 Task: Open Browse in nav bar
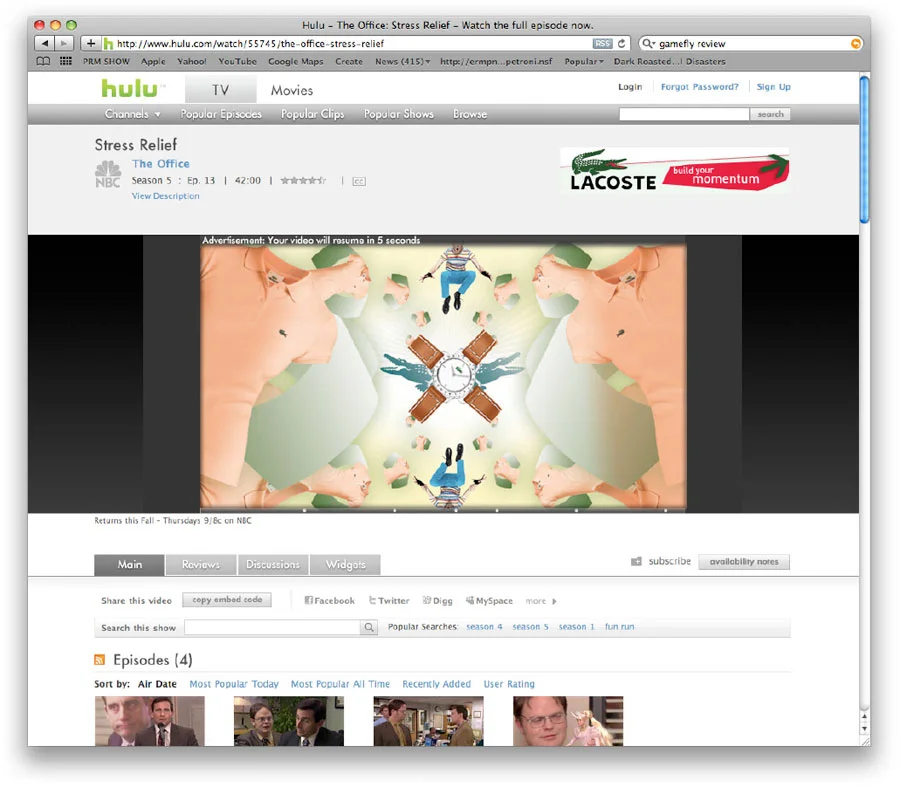point(470,114)
